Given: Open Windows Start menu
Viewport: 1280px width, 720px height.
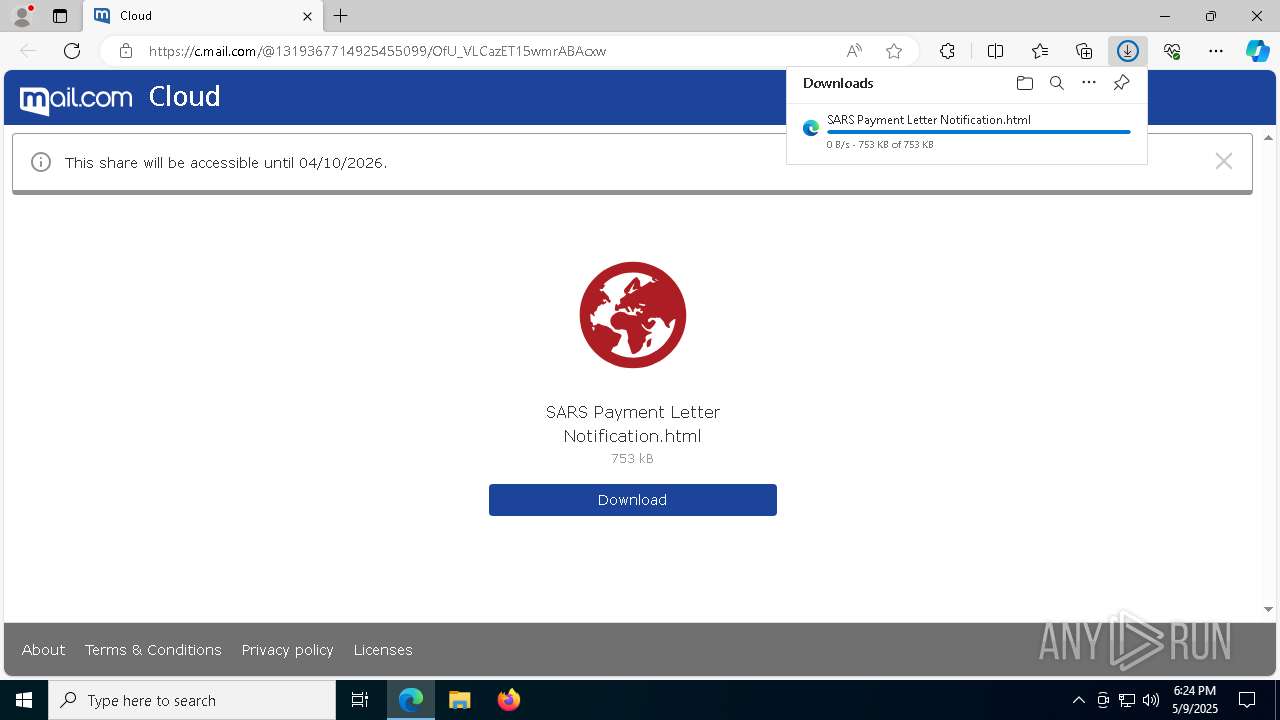Looking at the screenshot, I should coord(24,700).
